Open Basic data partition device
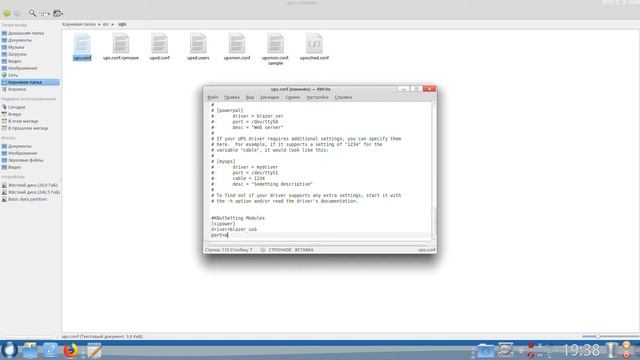 point(27,199)
